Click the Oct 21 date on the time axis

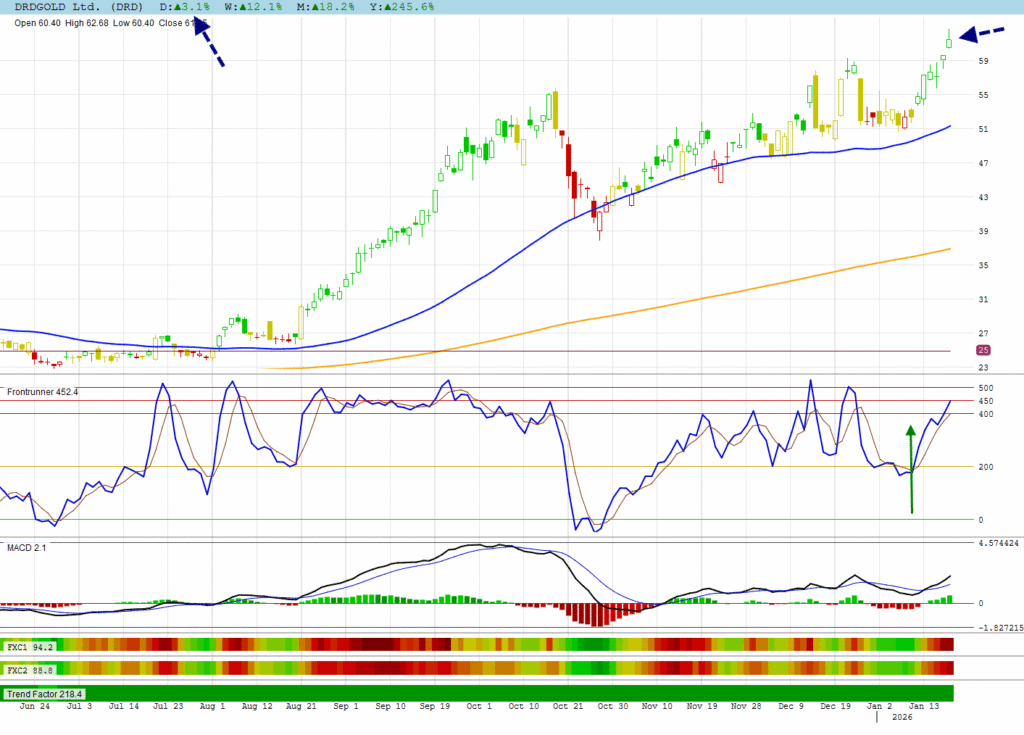coord(568,706)
